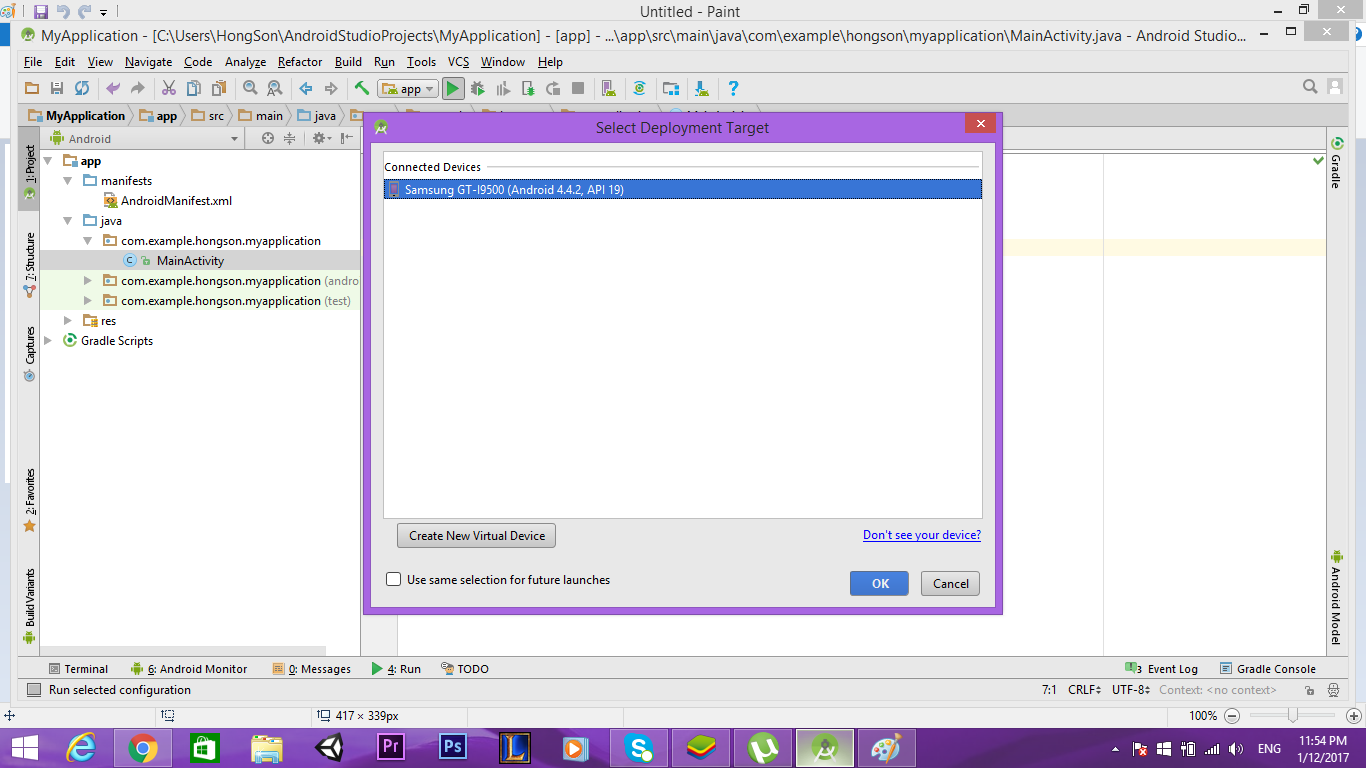Viewport: 1366px width, 768px height.
Task: Click the Don't see your device? link
Action: coord(922,535)
